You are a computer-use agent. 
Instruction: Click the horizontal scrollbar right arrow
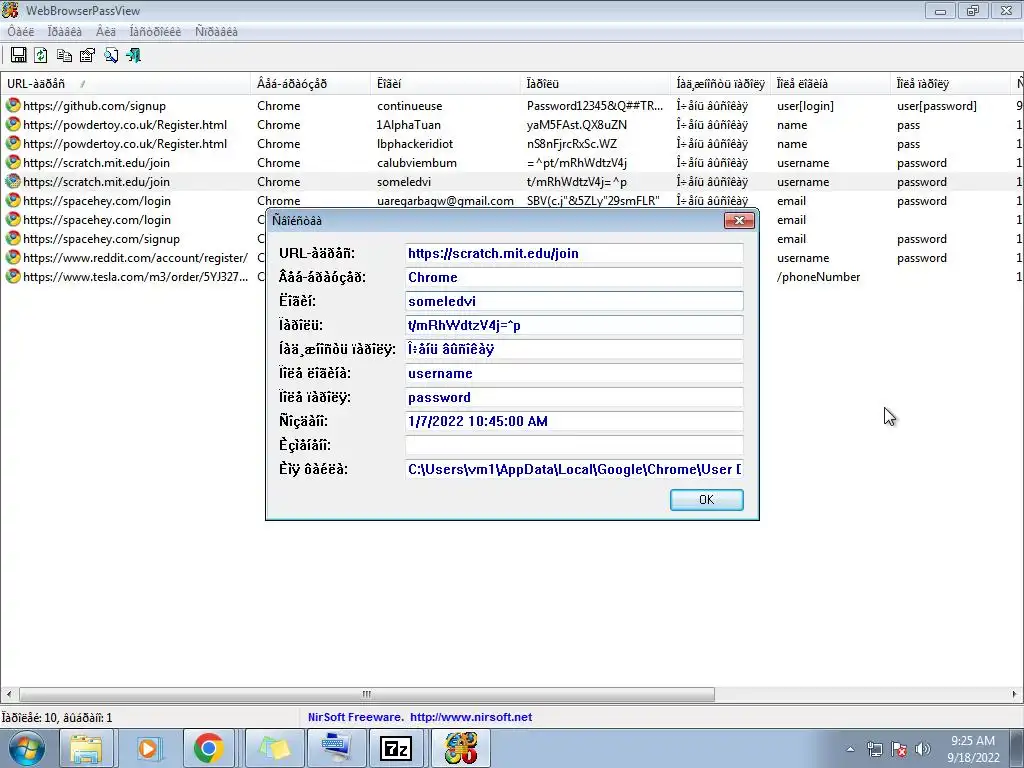click(x=1014, y=694)
